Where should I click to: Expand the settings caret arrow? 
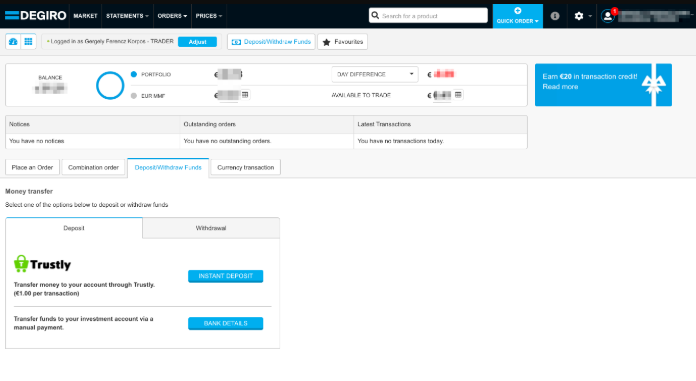(x=590, y=16)
